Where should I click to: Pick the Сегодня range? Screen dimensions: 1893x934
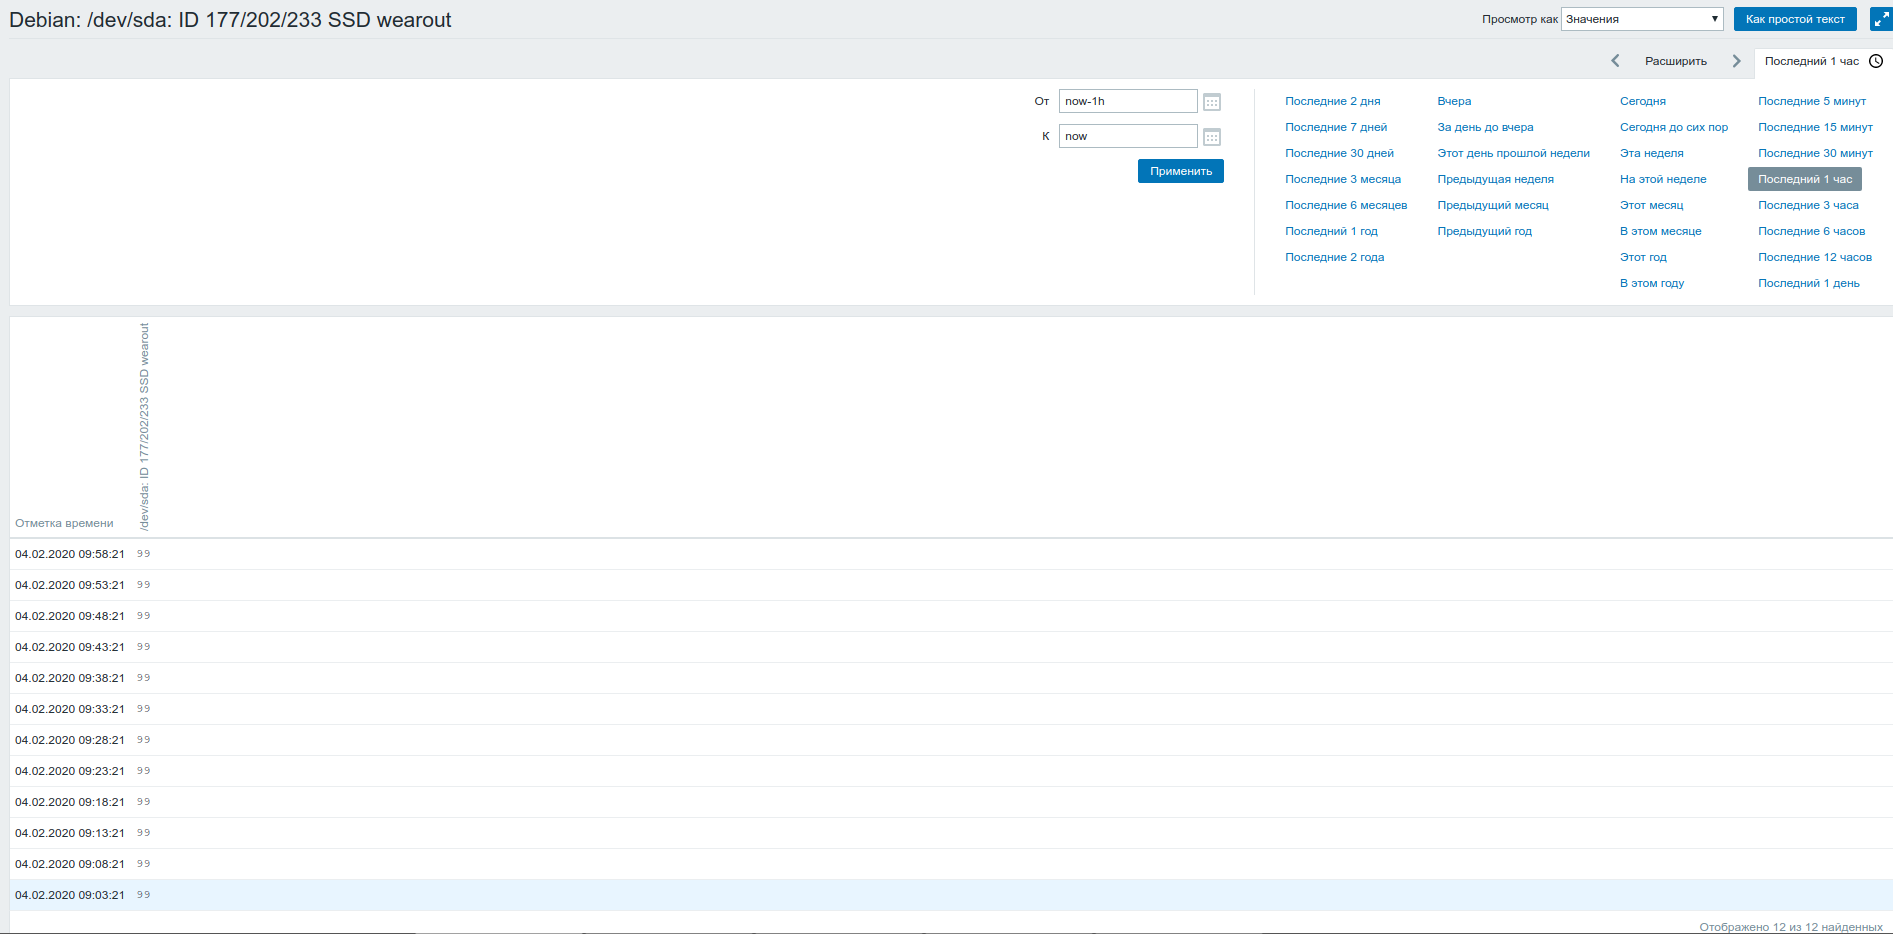coord(1642,101)
